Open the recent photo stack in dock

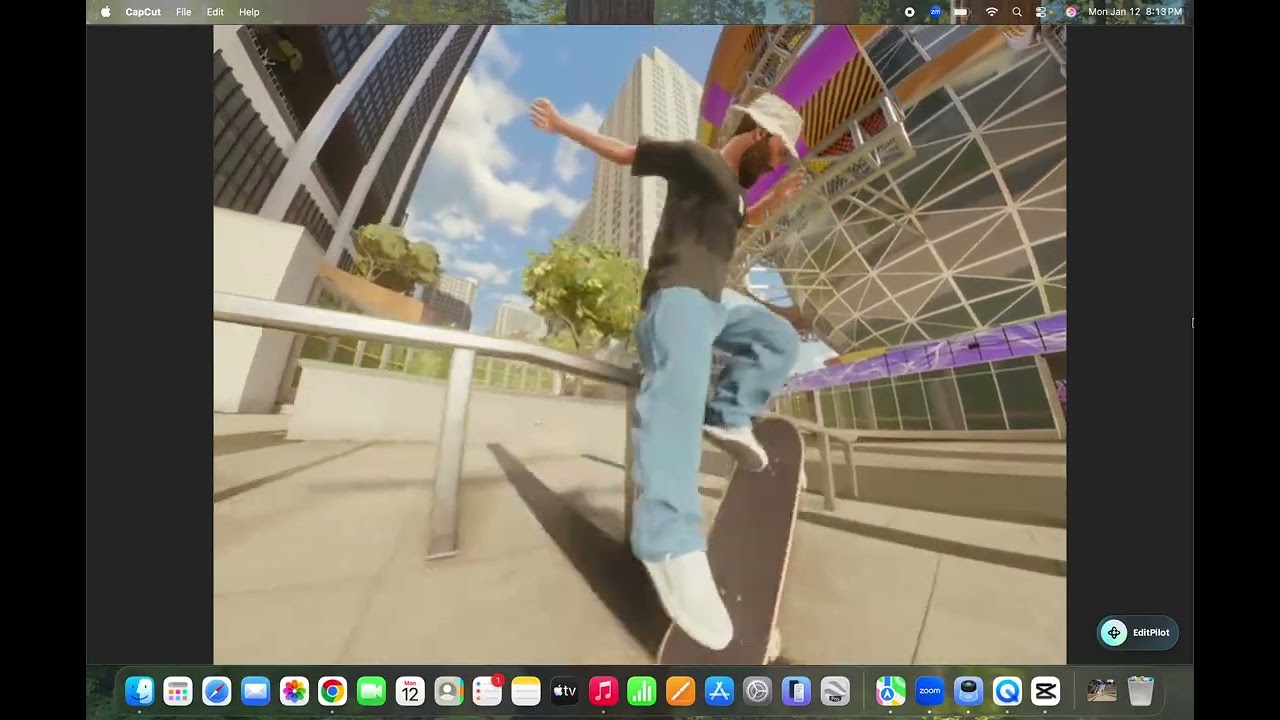(x=1102, y=691)
